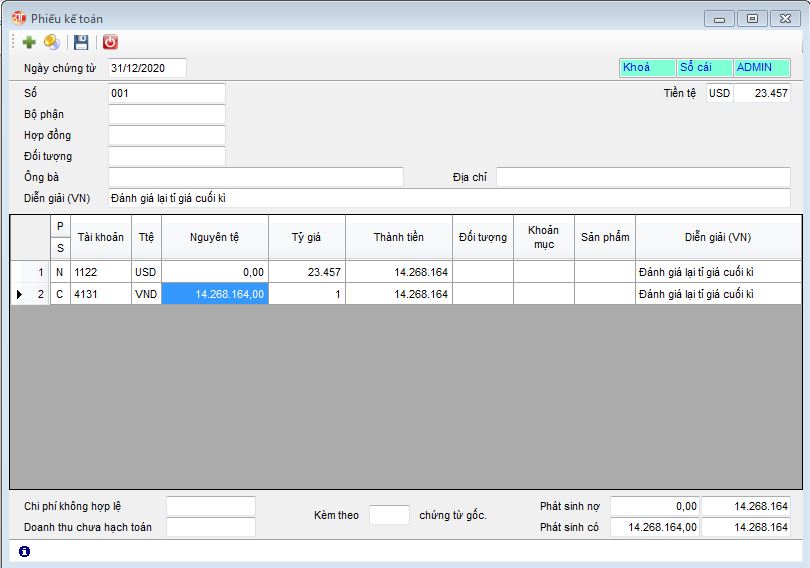
Task: Click Phát sinh nợ total 14.268.164 field
Action: pyautogui.click(x=746, y=506)
